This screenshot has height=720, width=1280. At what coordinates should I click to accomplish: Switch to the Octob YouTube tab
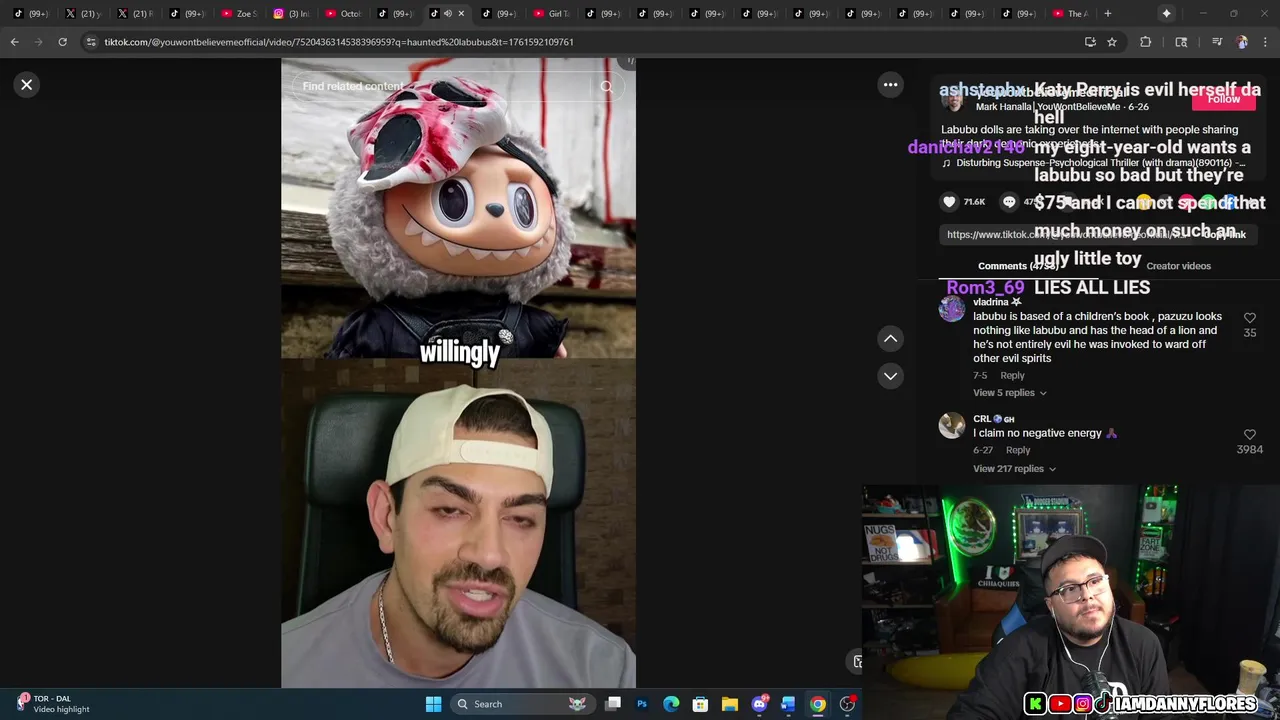[345, 14]
